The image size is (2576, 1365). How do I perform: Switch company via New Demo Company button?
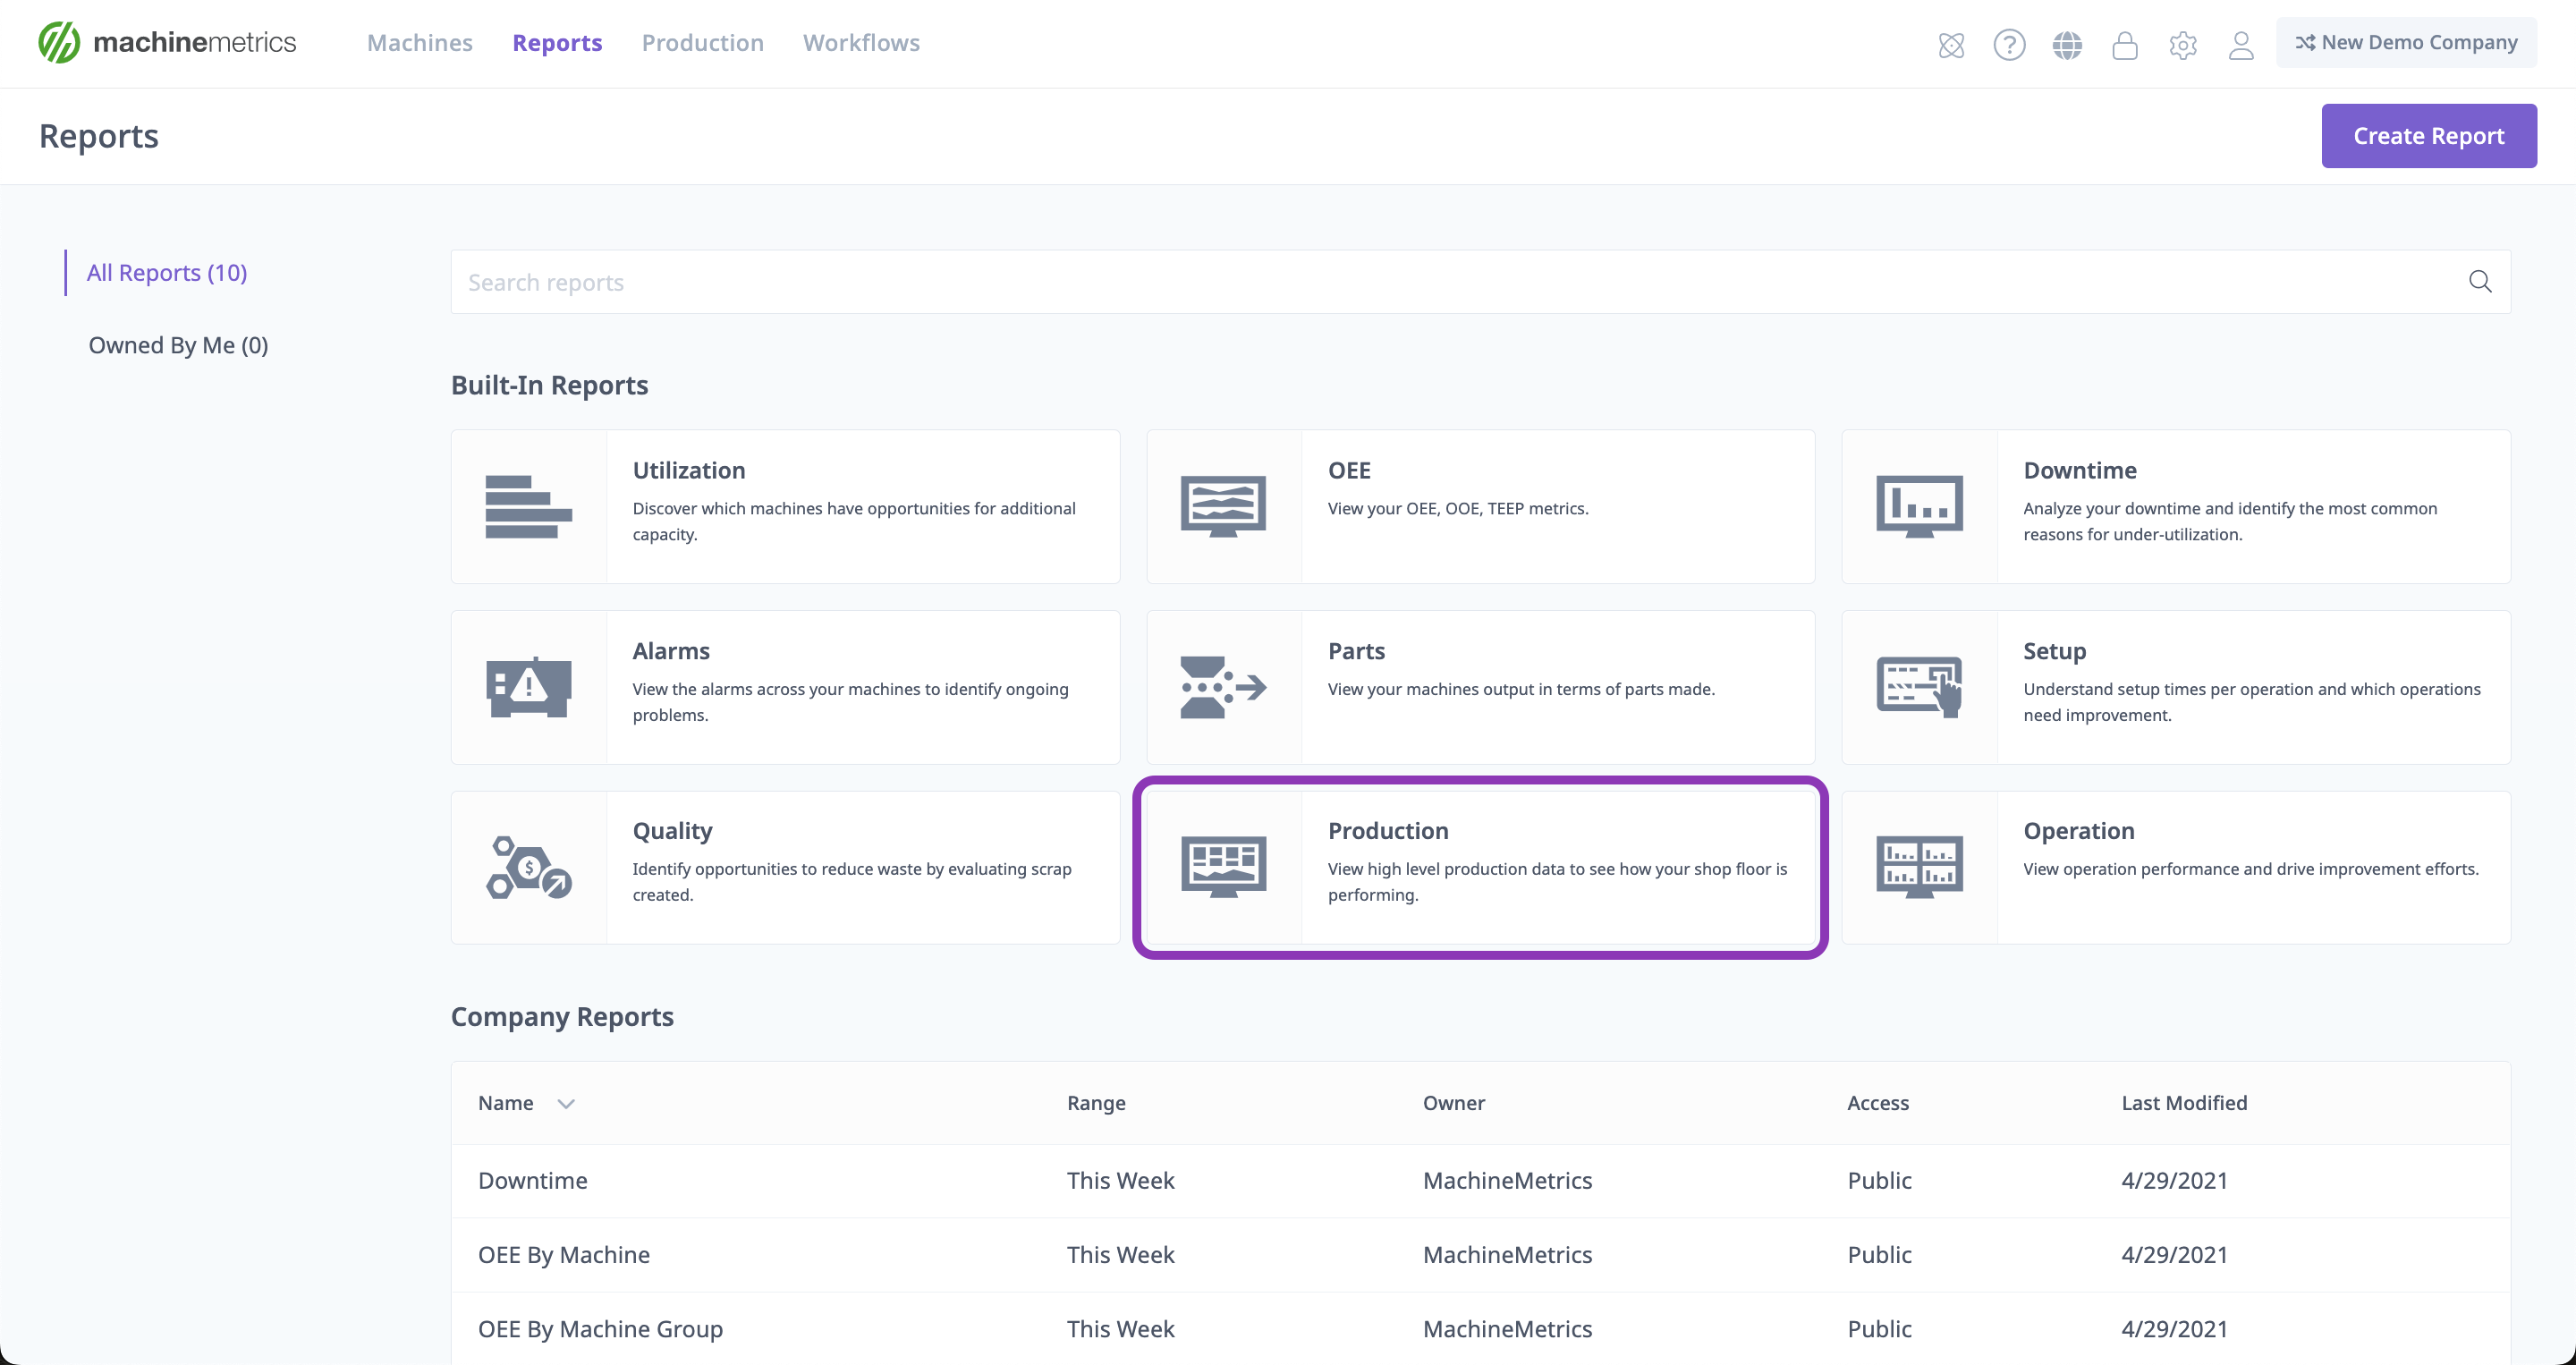2406,43
